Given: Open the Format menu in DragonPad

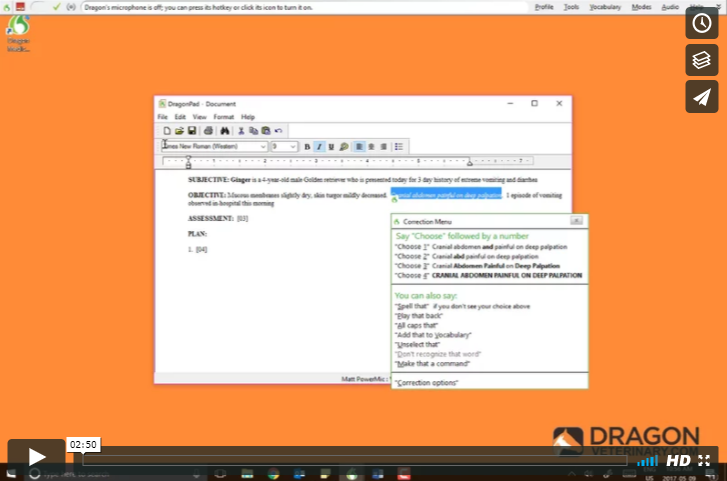Looking at the screenshot, I should pyautogui.click(x=223, y=117).
